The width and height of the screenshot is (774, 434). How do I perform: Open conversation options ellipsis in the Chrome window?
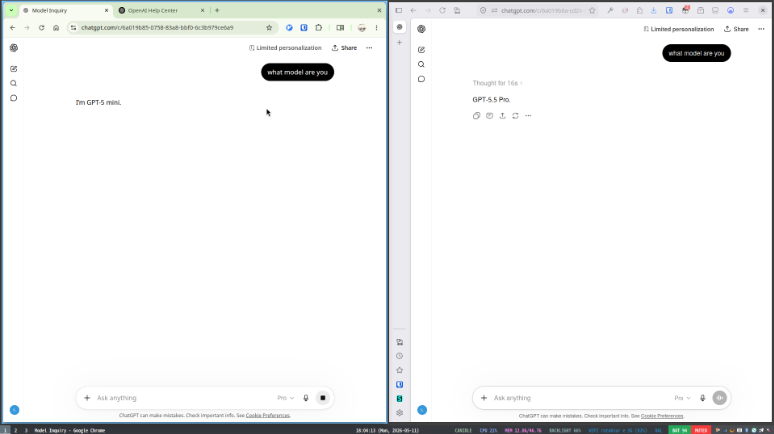tap(369, 48)
